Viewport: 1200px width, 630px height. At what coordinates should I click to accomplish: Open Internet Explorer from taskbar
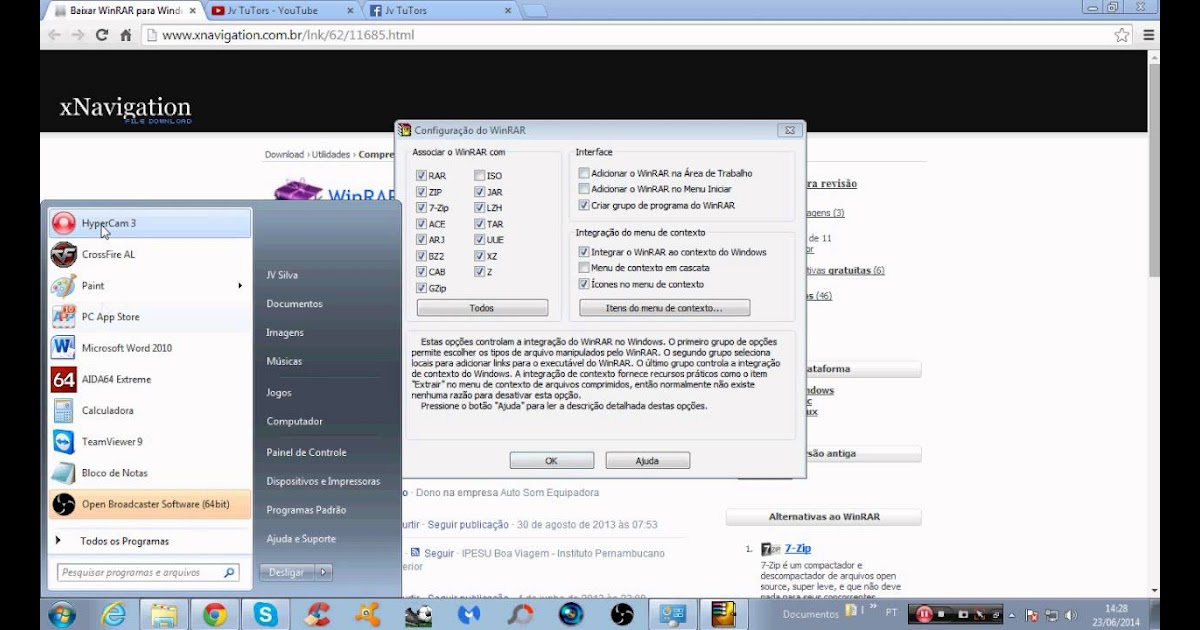tap(114, 614)
